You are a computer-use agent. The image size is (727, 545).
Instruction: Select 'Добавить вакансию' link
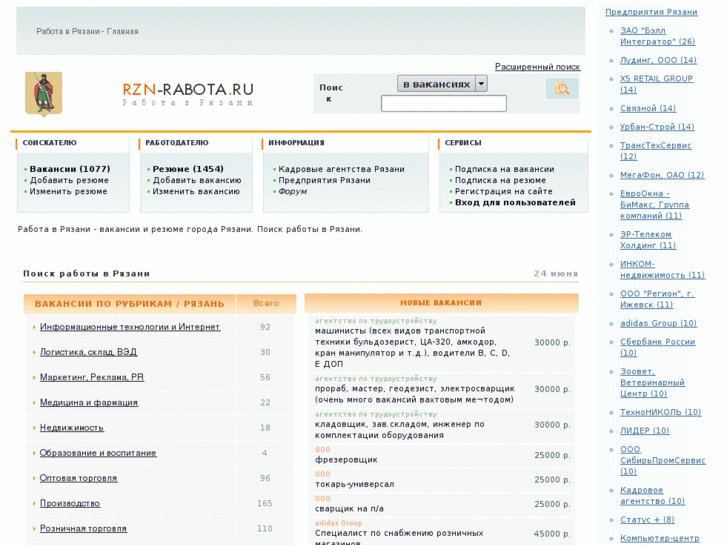(197, 180)
